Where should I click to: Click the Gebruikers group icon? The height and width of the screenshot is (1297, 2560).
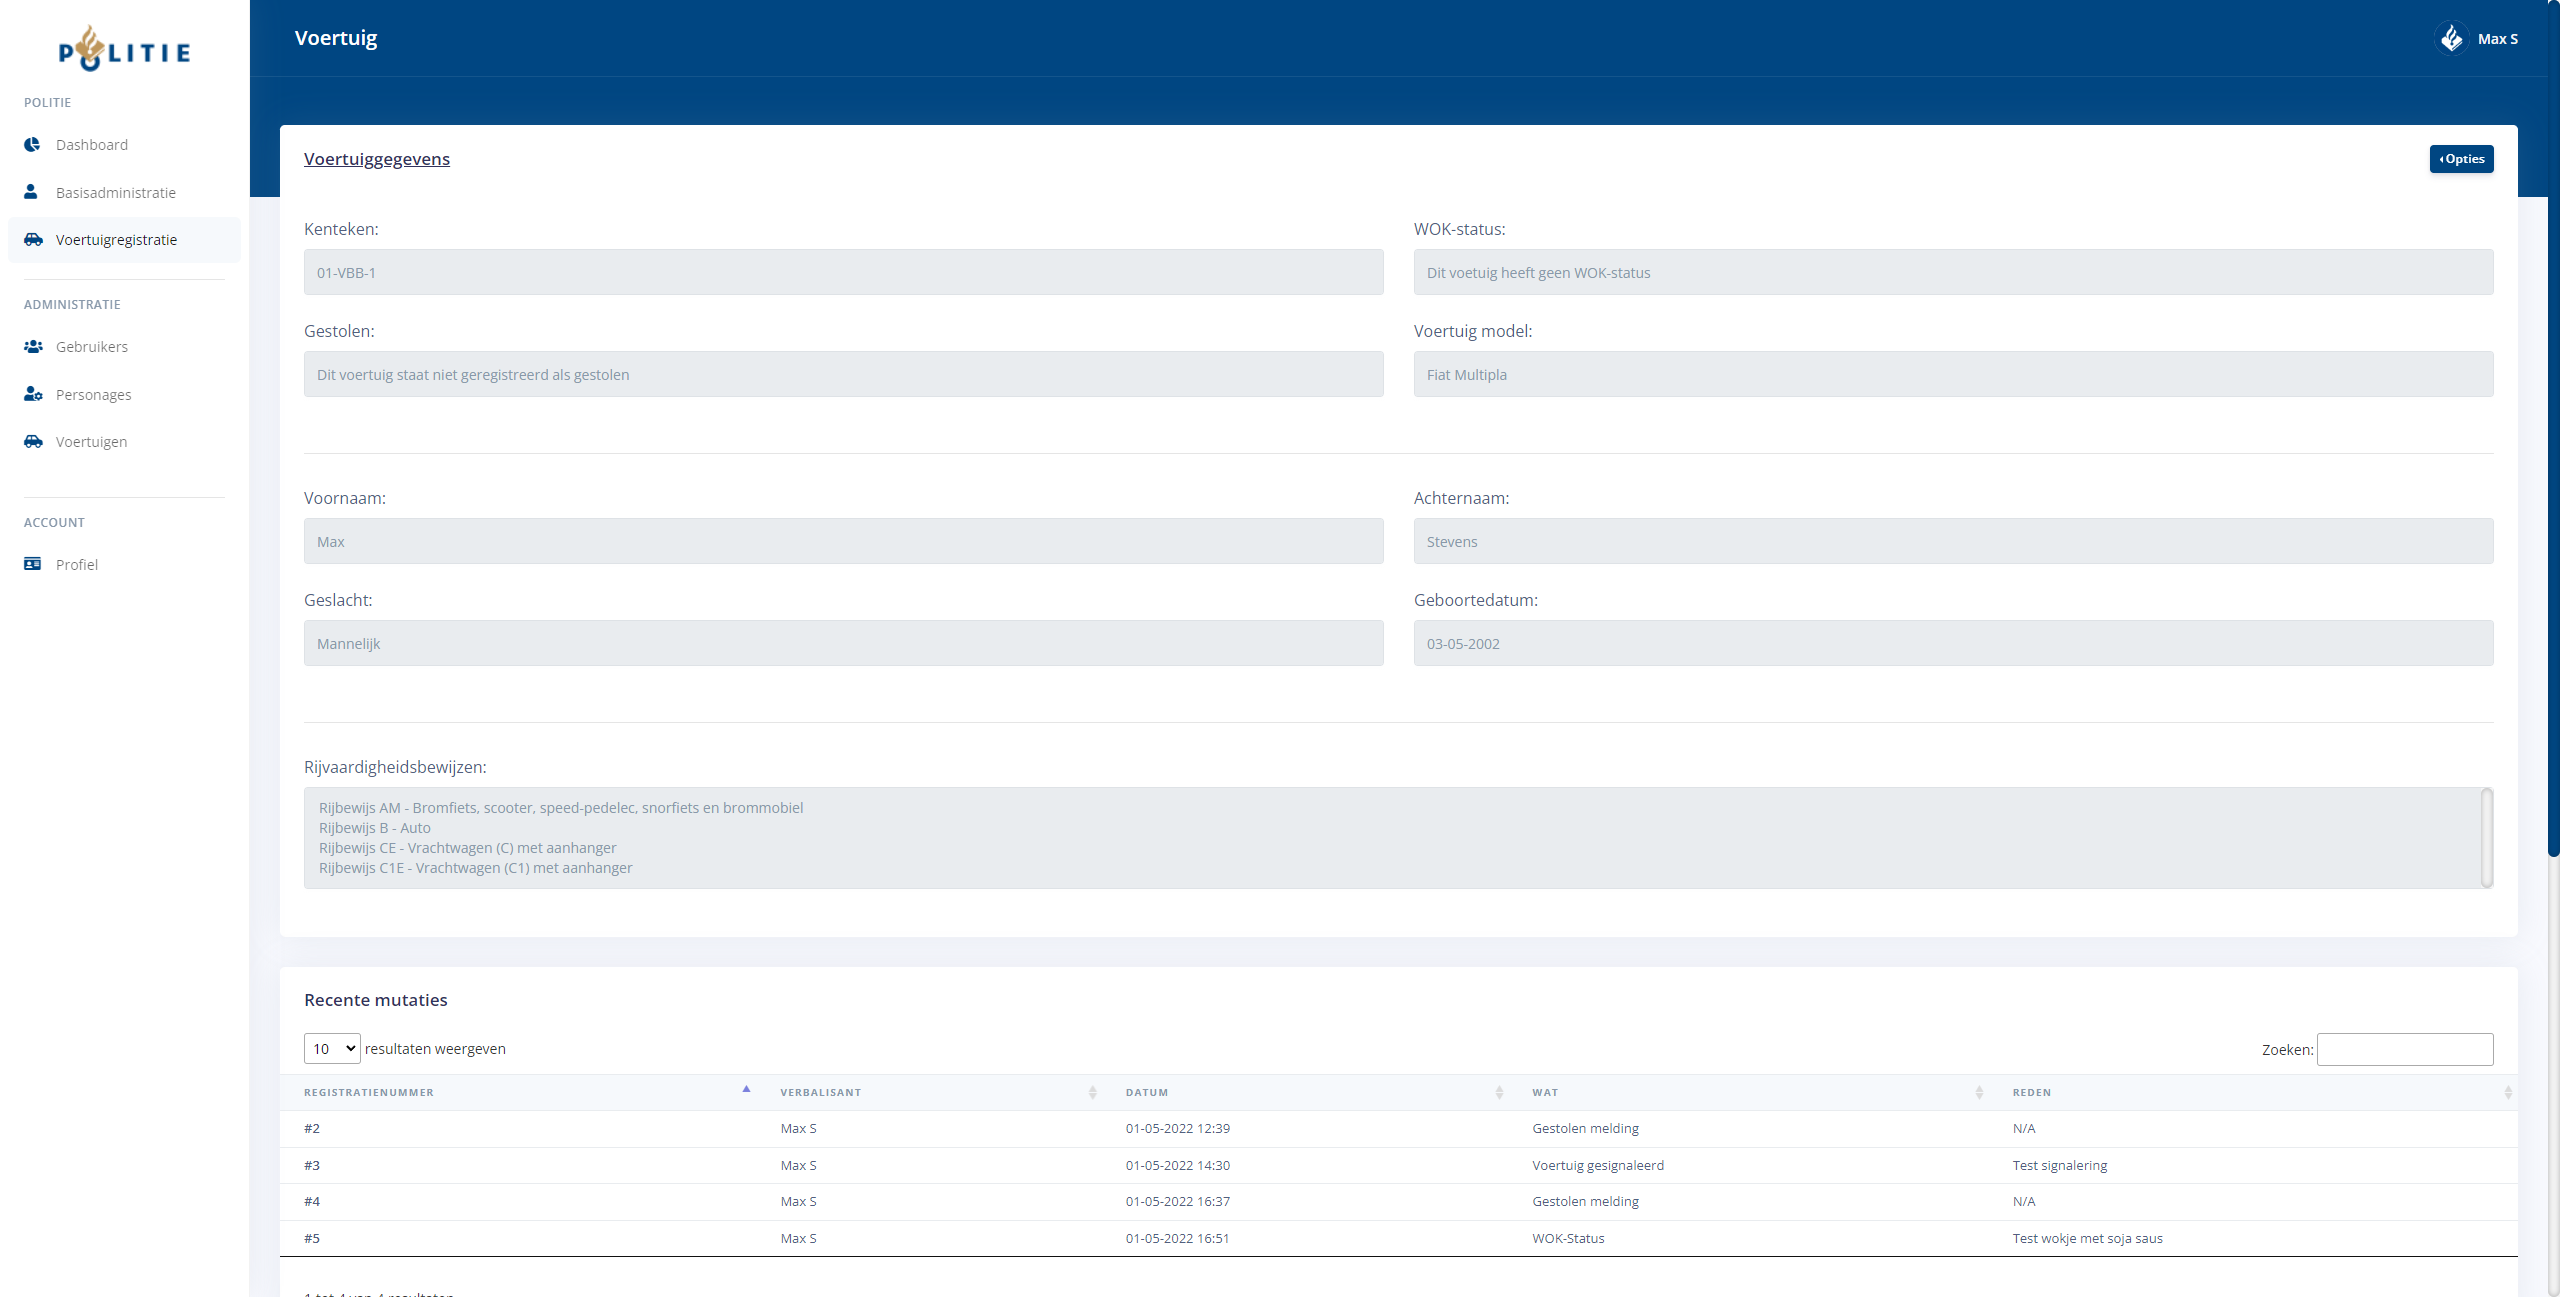(33, 347)
